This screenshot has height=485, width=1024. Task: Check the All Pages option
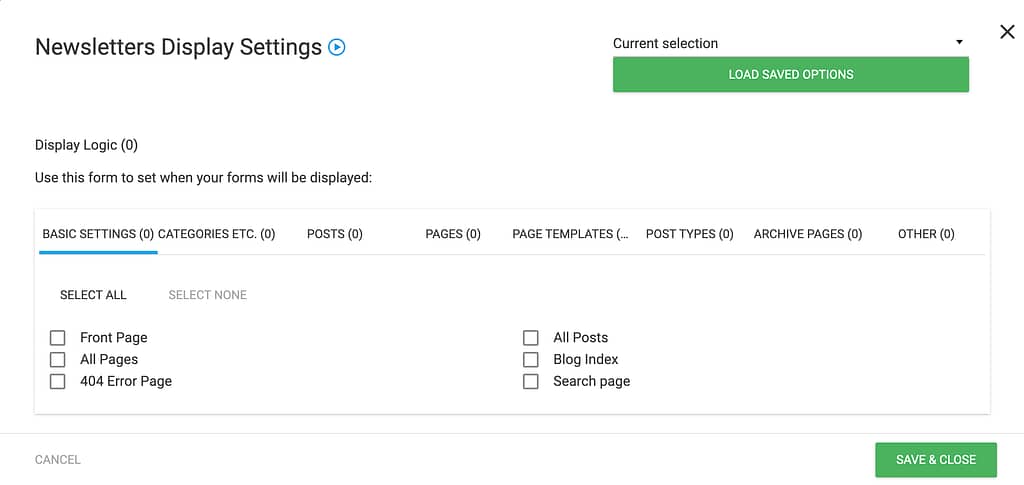click(57, 360)
